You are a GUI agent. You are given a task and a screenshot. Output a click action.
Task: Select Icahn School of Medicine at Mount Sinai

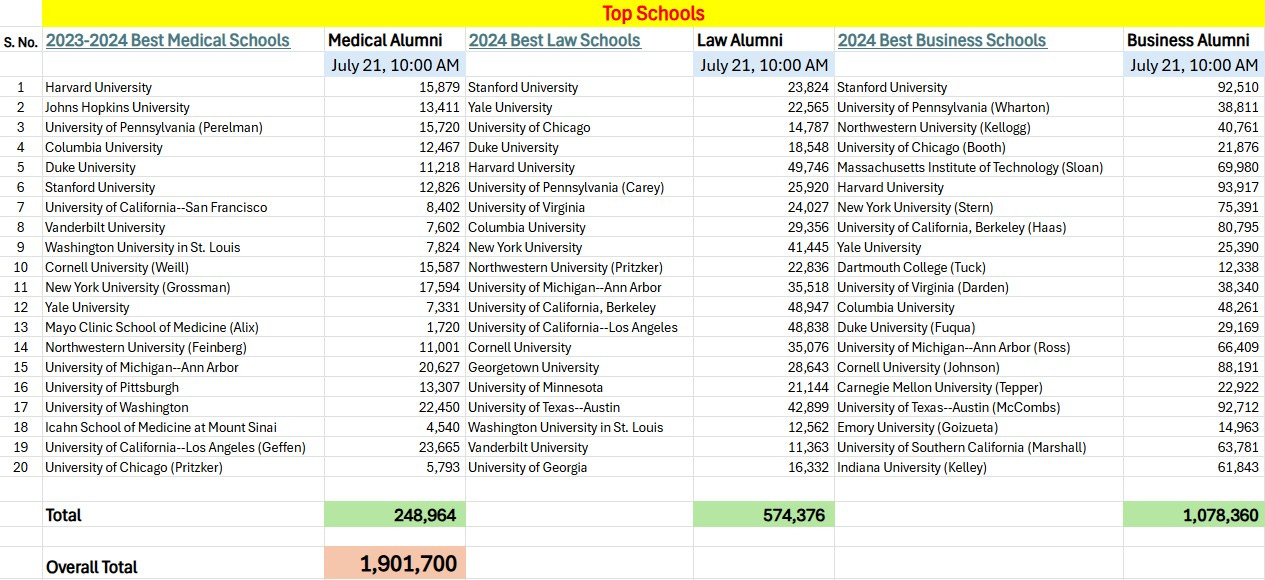(183, 427)
